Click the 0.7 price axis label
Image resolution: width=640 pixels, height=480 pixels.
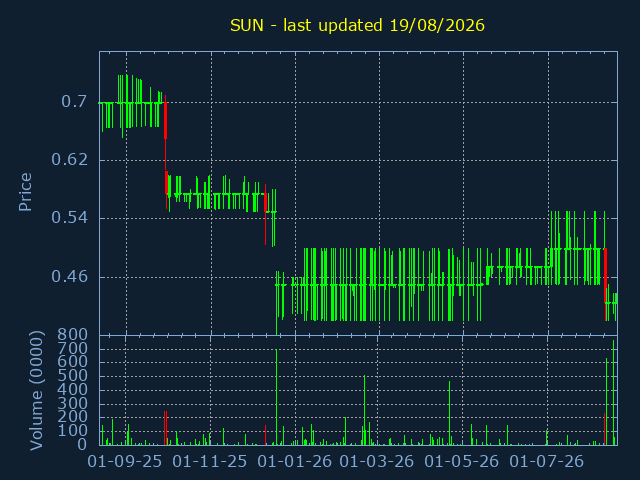74,102
